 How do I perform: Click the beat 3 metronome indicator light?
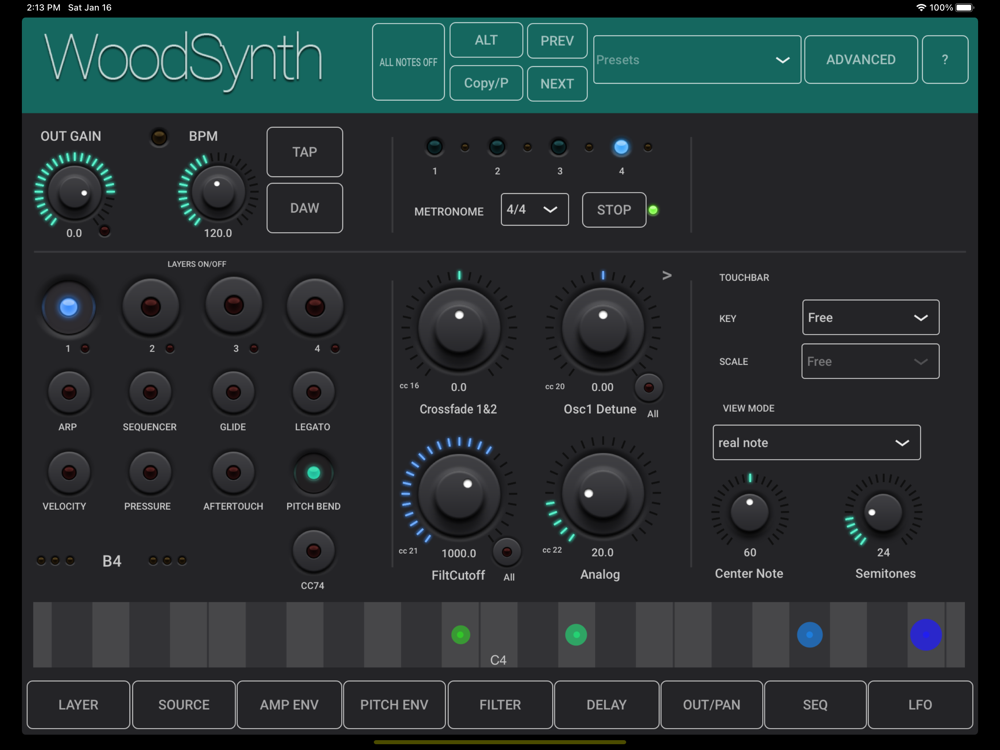[559, 147]
